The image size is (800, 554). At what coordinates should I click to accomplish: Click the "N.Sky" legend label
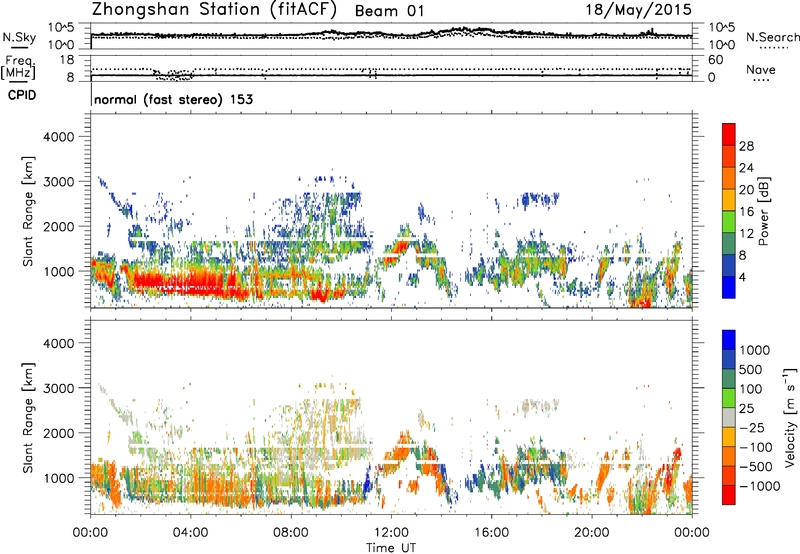click(x=19, y=37)
